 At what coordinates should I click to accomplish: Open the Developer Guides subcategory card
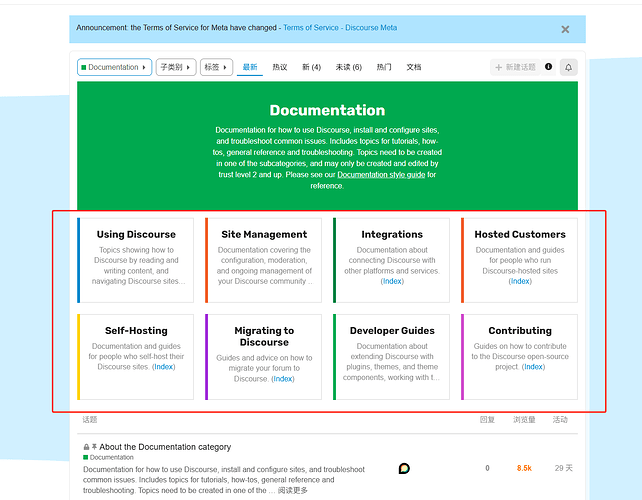tap(391, 357)
